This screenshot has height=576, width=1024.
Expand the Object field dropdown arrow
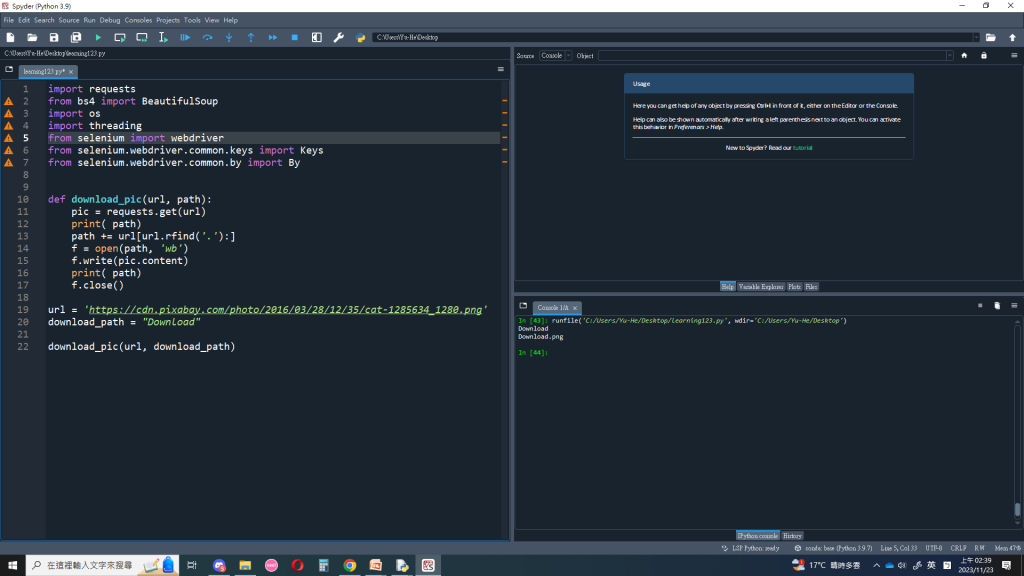click(x=948, y=56)
